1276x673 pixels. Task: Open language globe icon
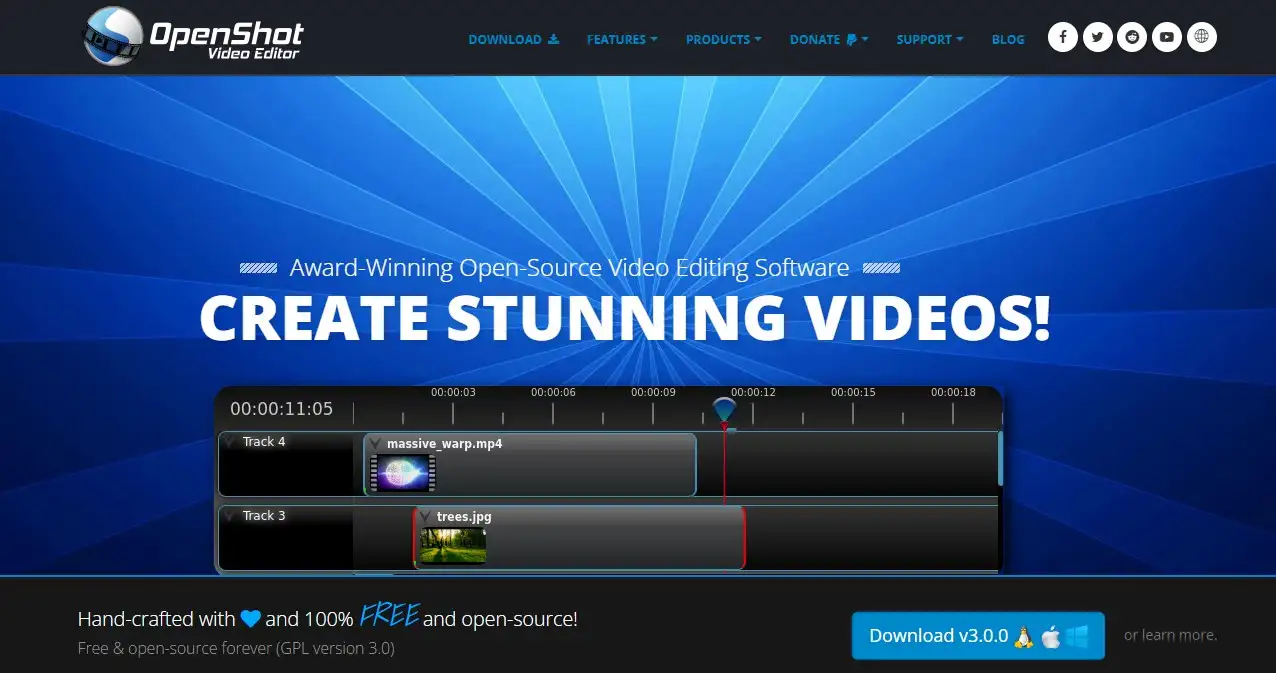1202,38
